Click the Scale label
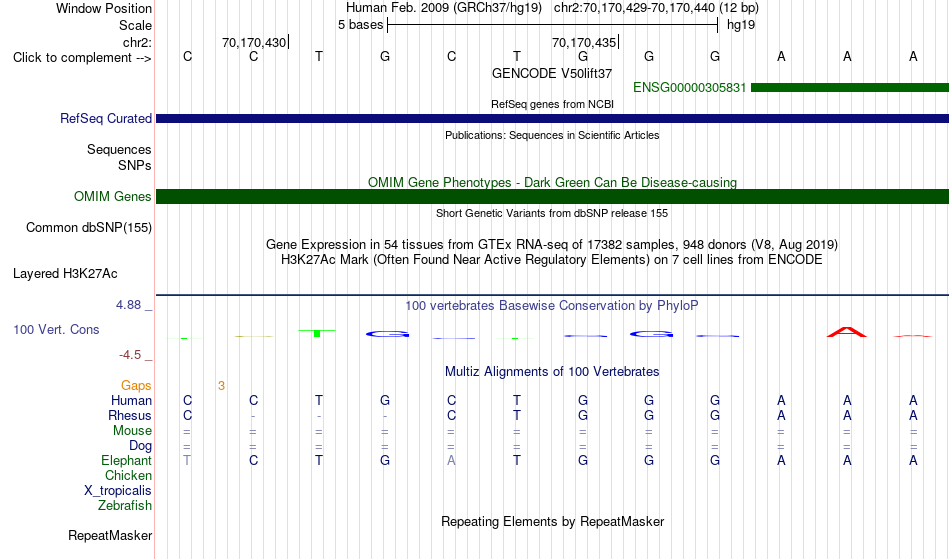The width and height of the screenshot is (950, 559). pos(135,25)
